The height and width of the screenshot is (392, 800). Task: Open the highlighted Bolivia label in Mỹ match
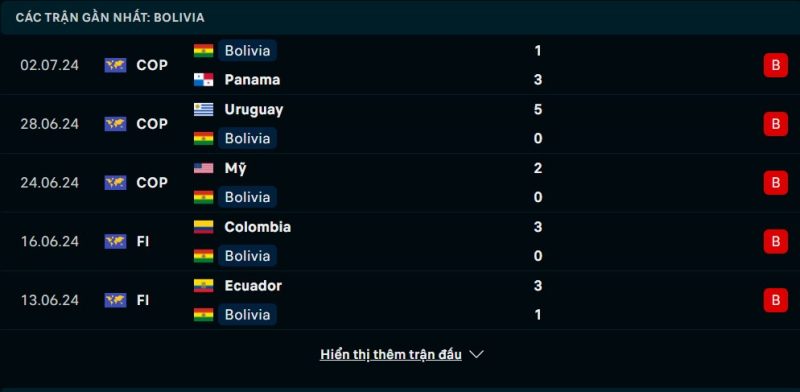(x=247, y=197)
